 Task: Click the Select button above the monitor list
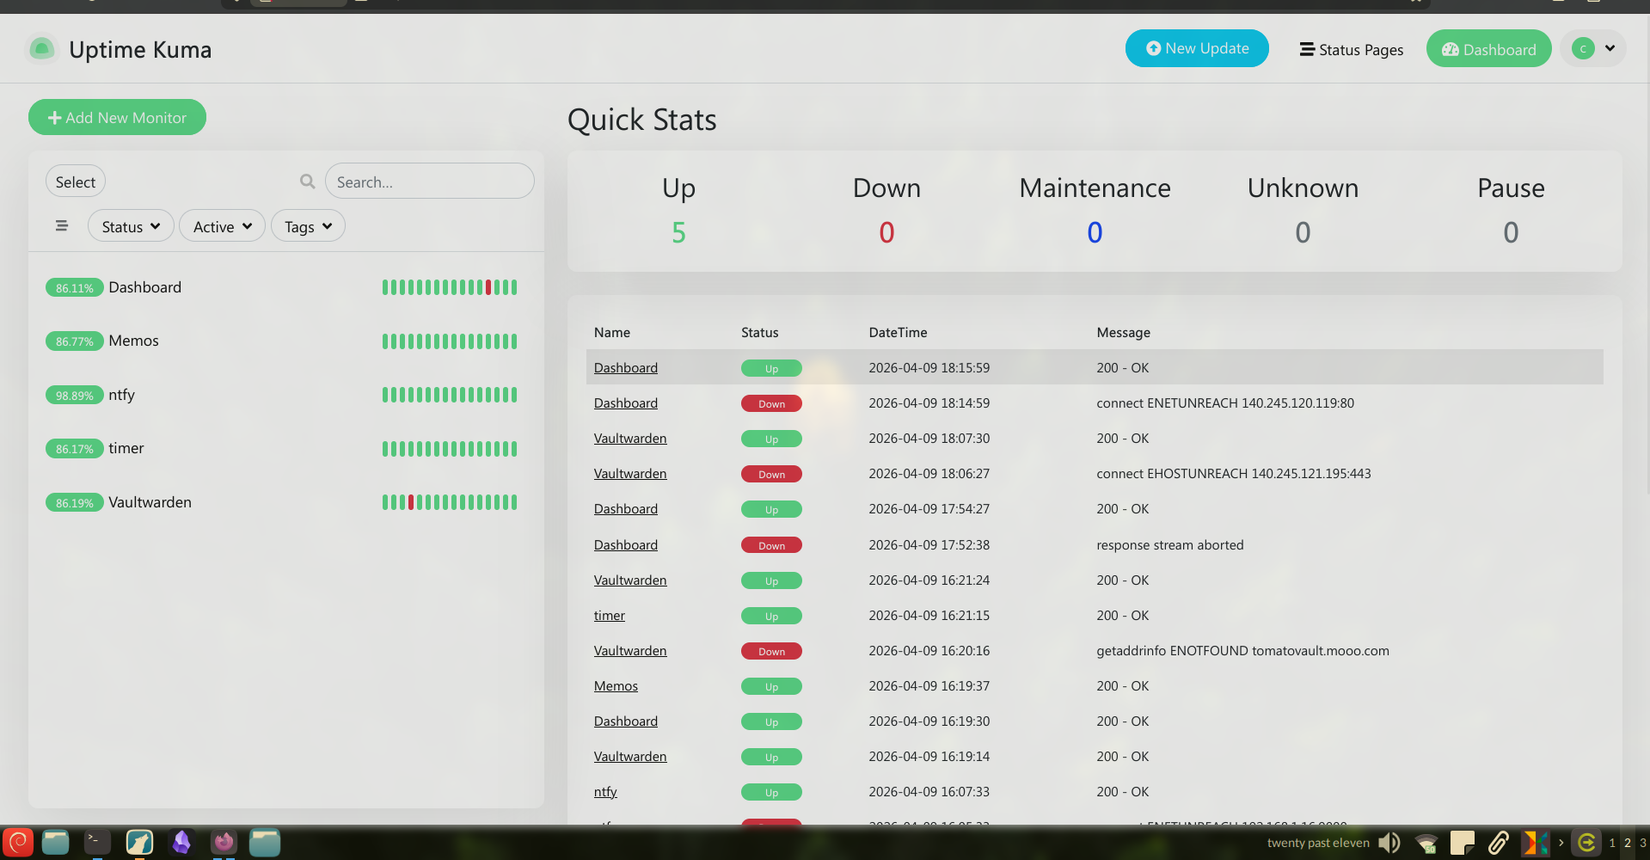point(75,182)
